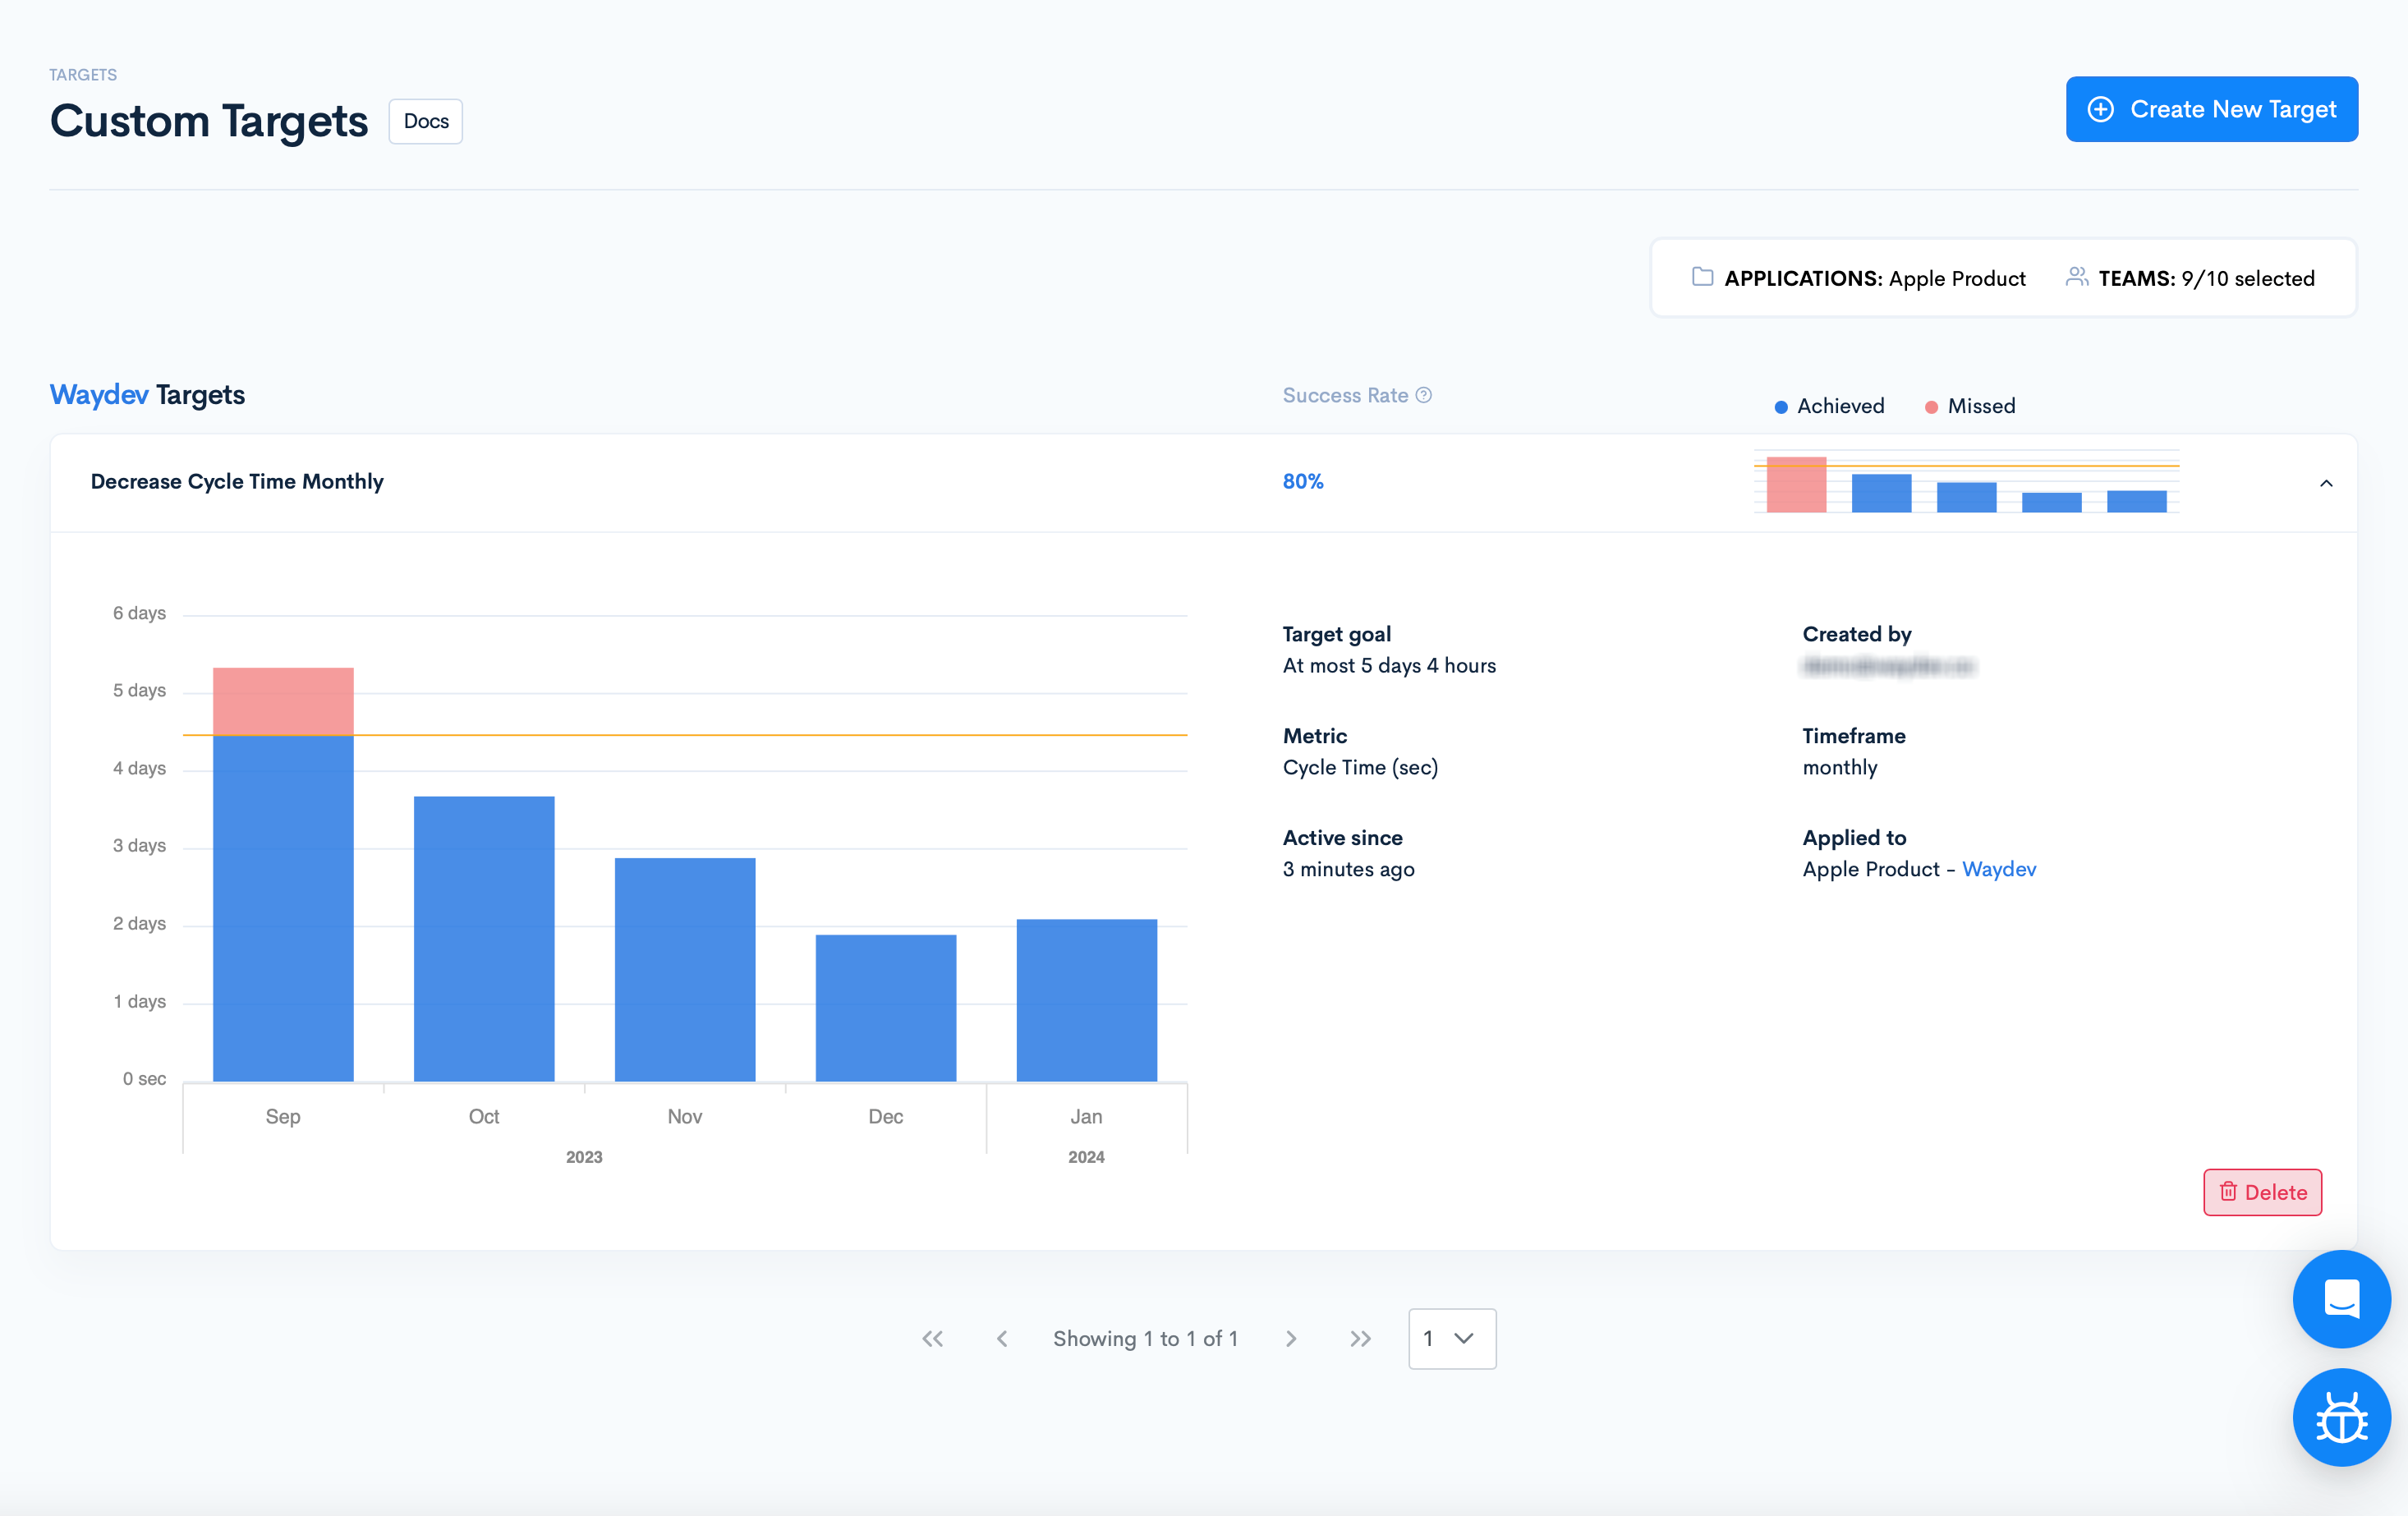Go to the previous page arrow
Screen dimensions: 2408x1516
(1002, 1338)
